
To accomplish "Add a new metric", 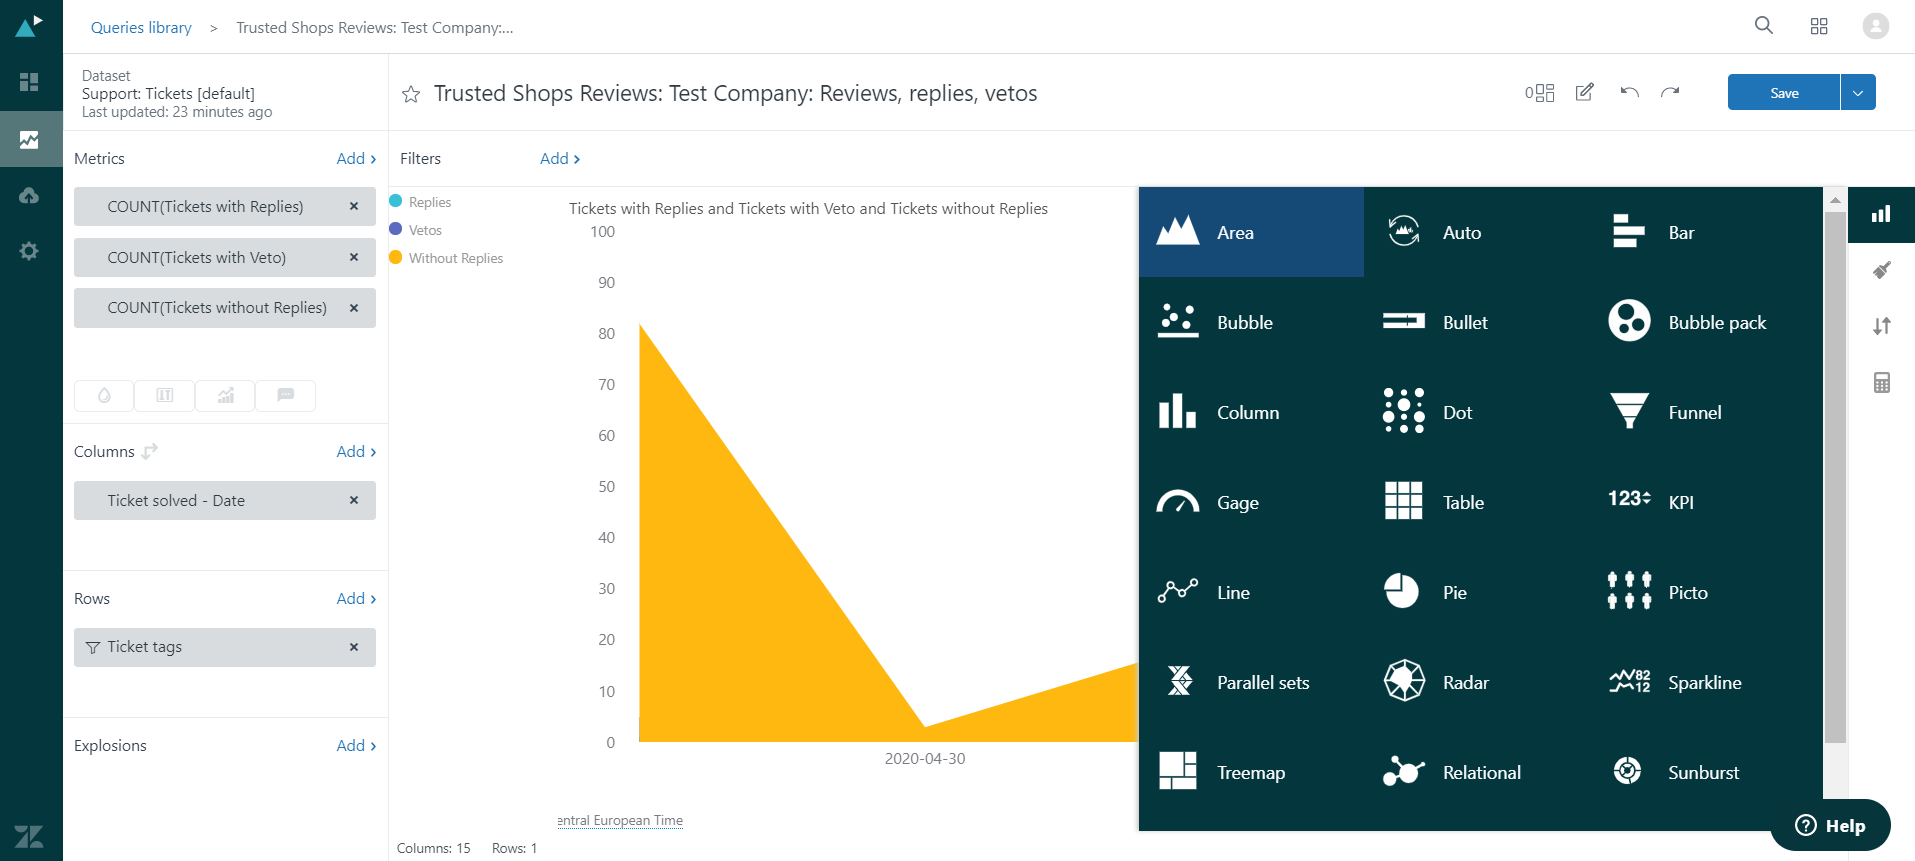I will pos(356,158).
